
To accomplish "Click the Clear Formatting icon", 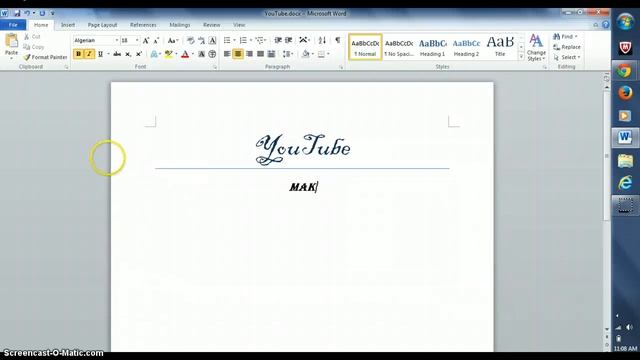I will pos(190,40).
